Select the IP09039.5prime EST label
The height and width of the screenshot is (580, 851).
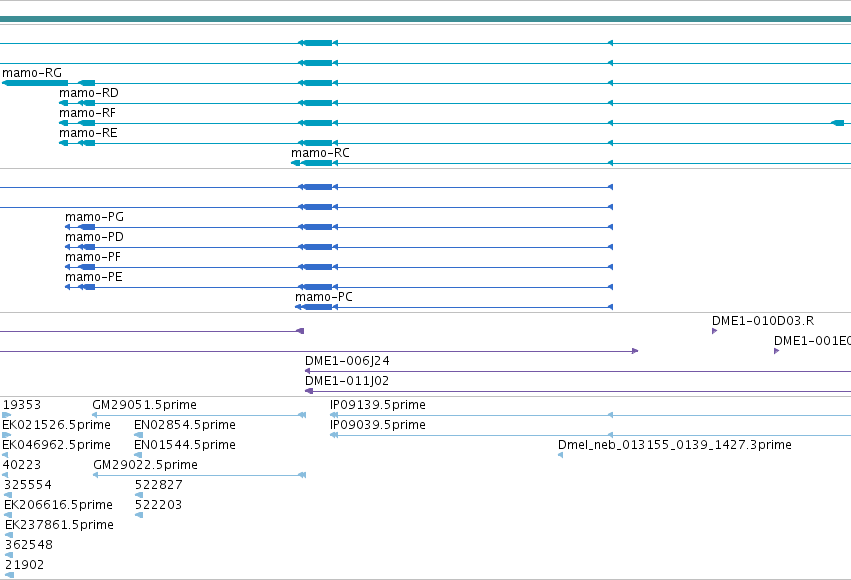378,425
